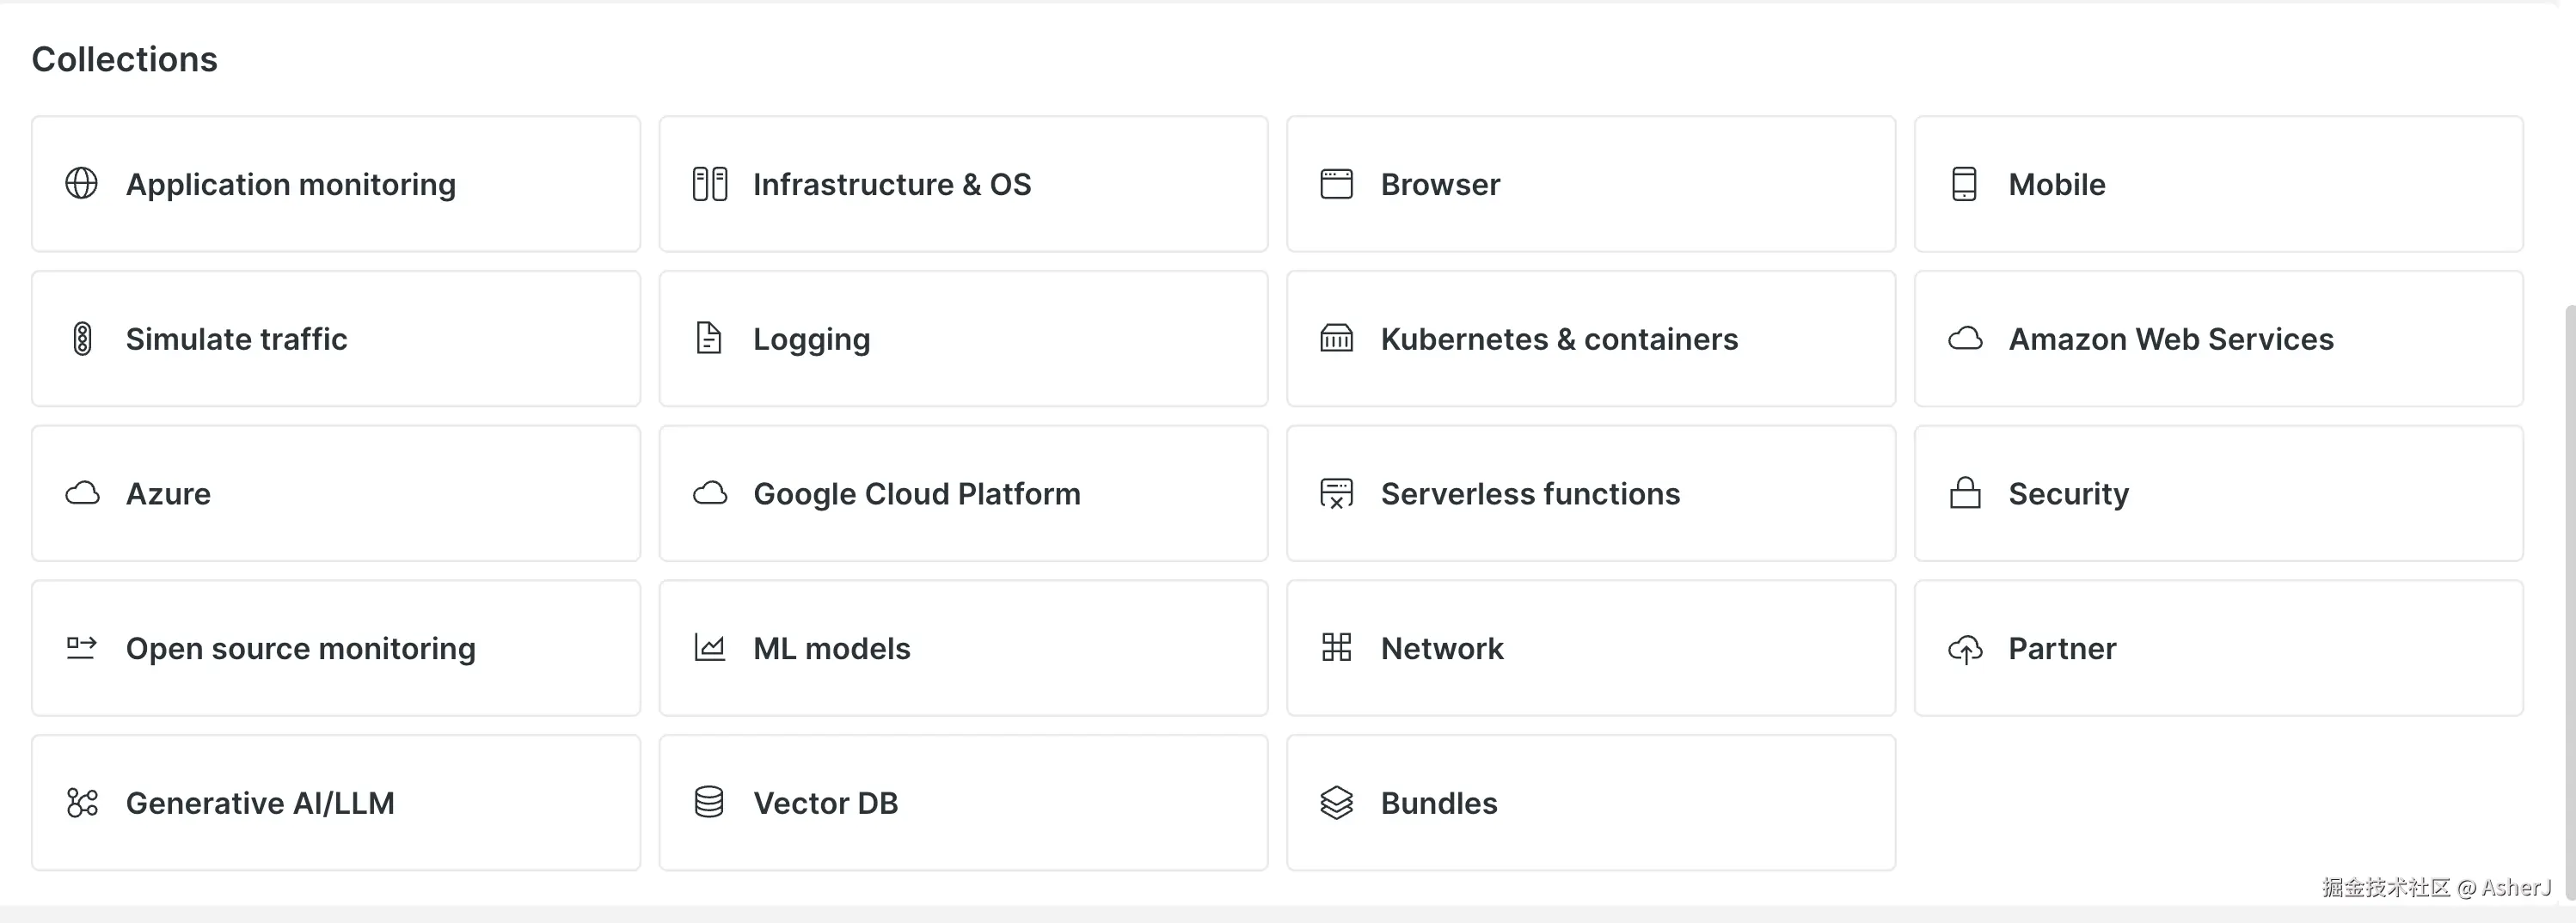Screen dimensions: 2576x923
Task: Click the stacked layers icon for Bundles
Action: pyautogui.click(x=1336, y=802)
